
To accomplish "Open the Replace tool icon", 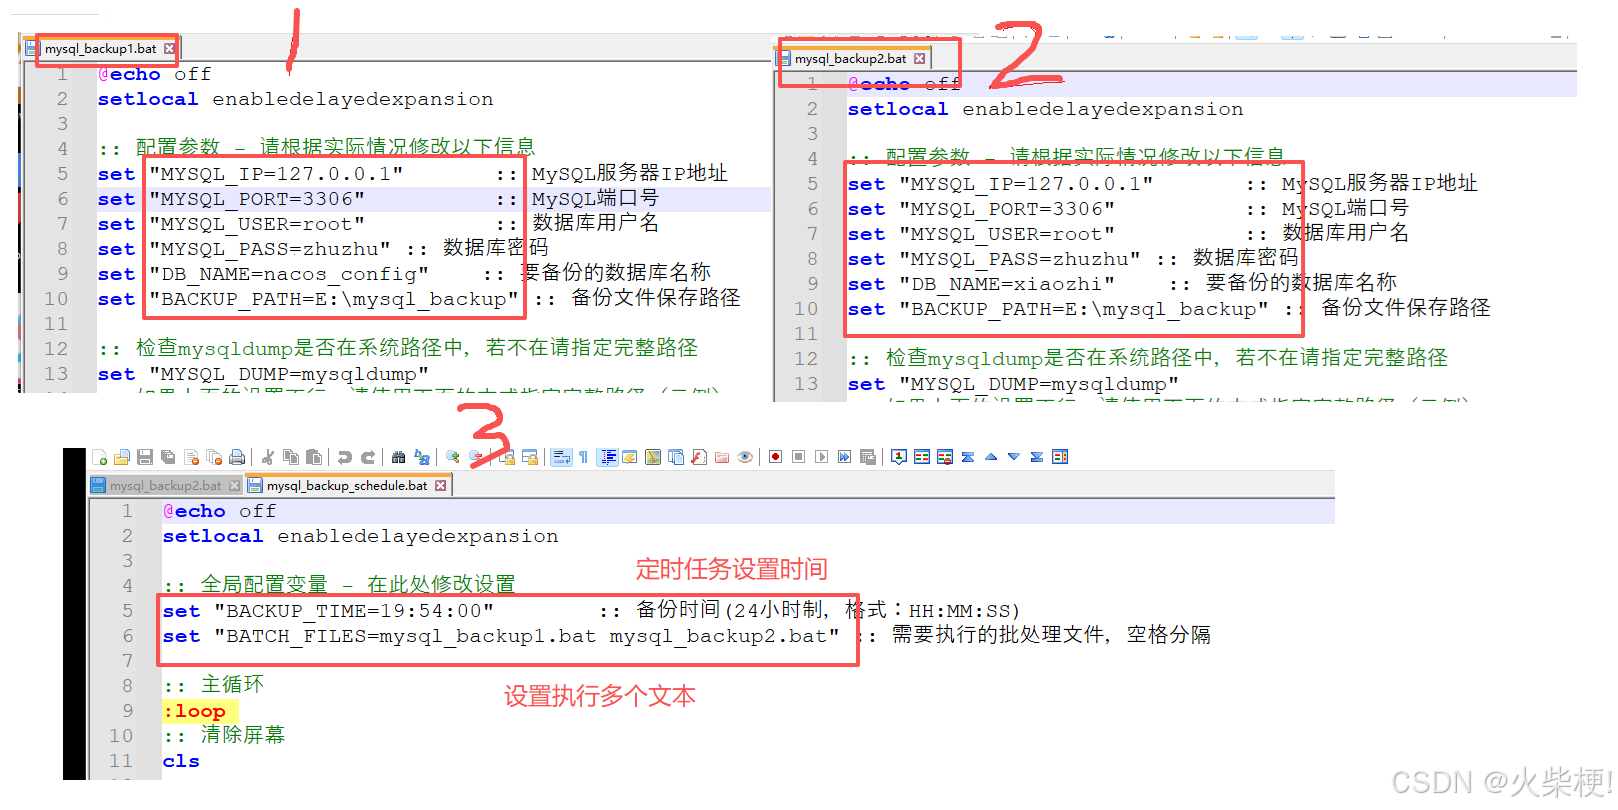I will 421,457.
